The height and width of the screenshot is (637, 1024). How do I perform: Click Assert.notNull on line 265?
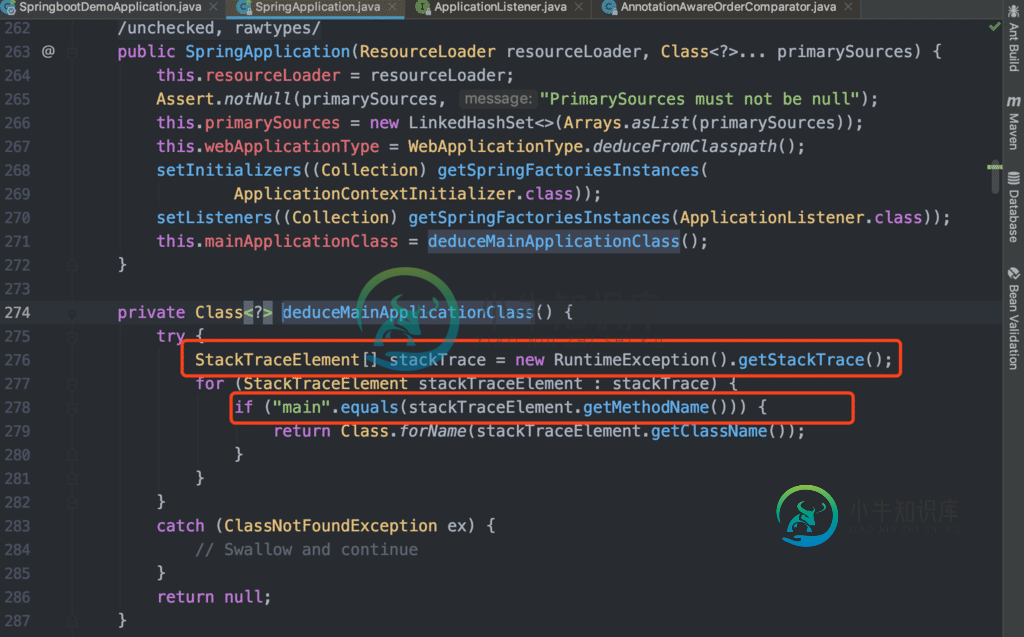coord(224,99)
